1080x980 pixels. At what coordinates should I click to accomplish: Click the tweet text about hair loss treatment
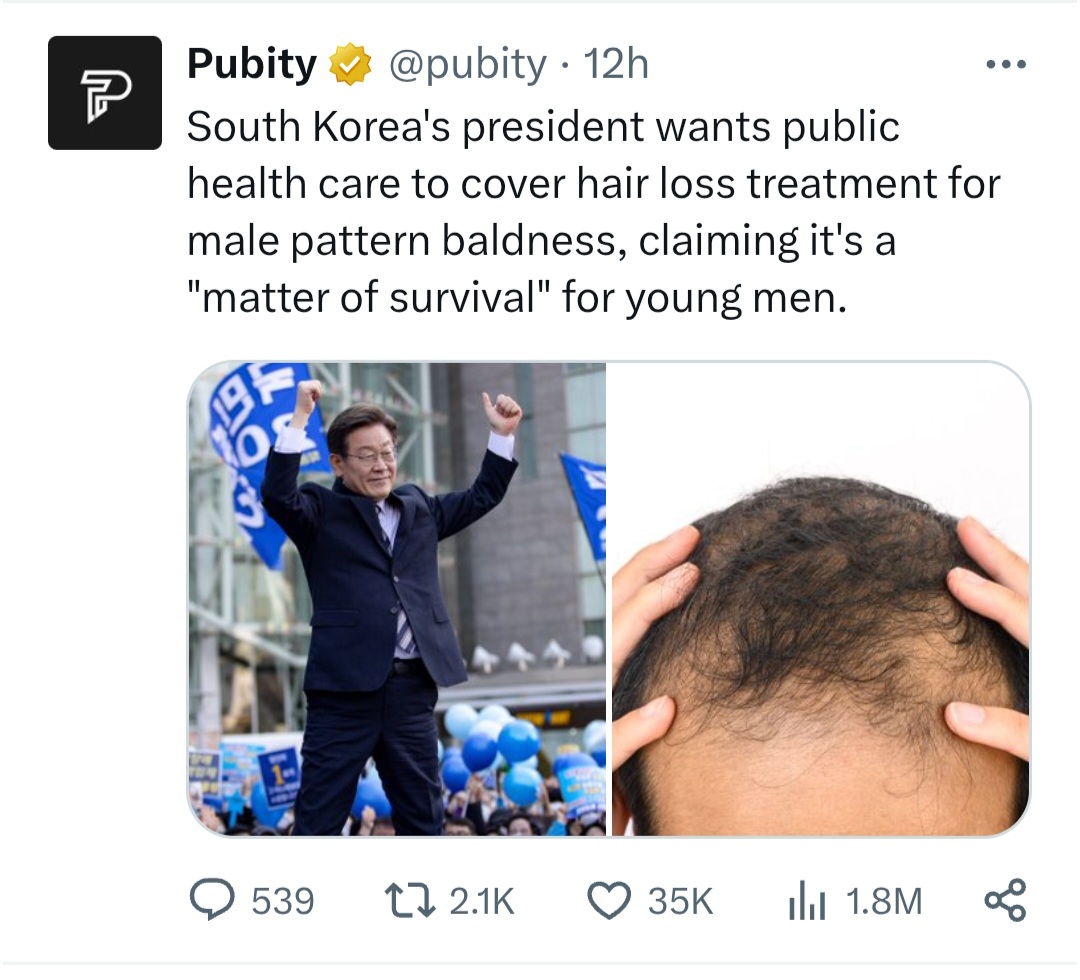(x=593, y=212)
